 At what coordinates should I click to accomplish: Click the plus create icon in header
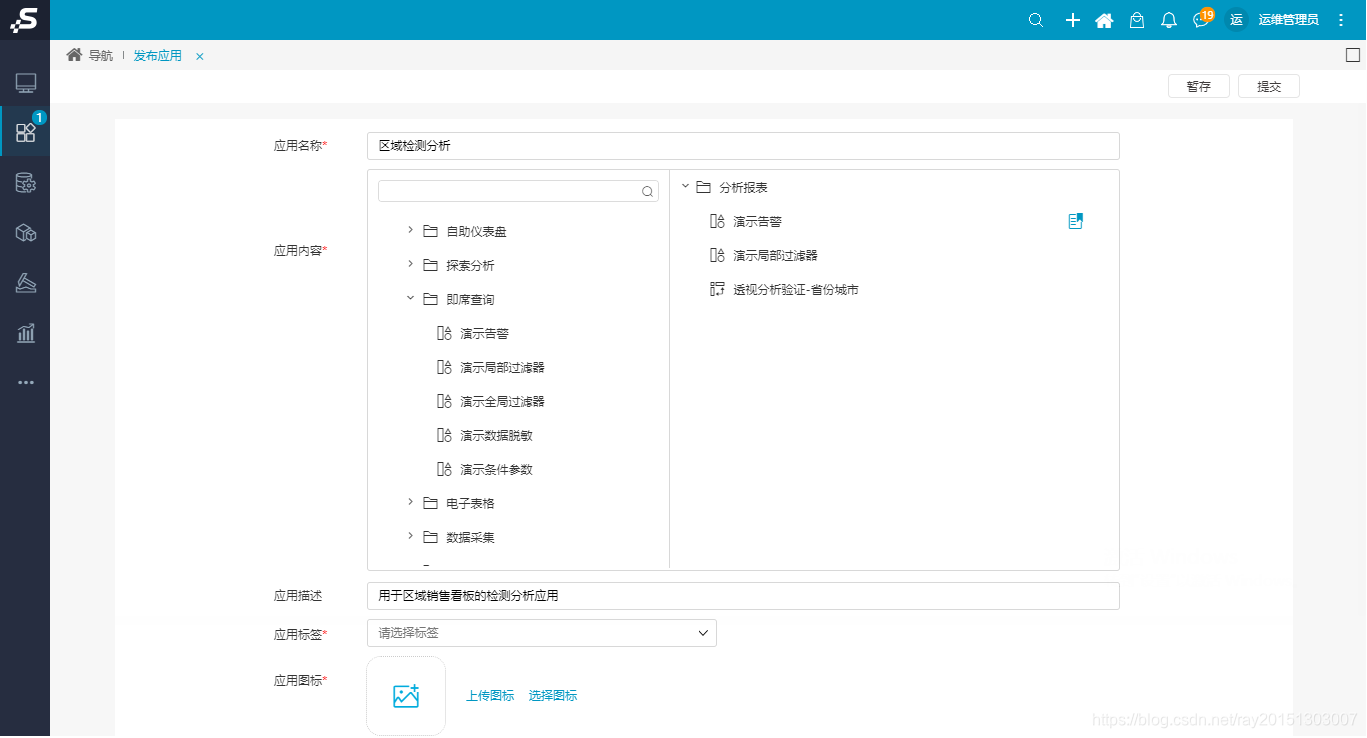pos(1072,20)
